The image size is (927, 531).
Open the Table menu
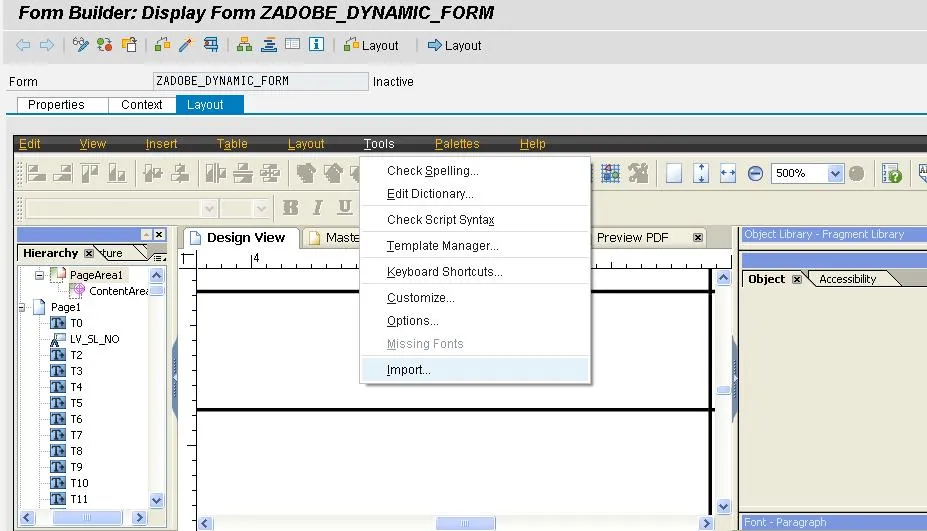click(x=232, y=144)
